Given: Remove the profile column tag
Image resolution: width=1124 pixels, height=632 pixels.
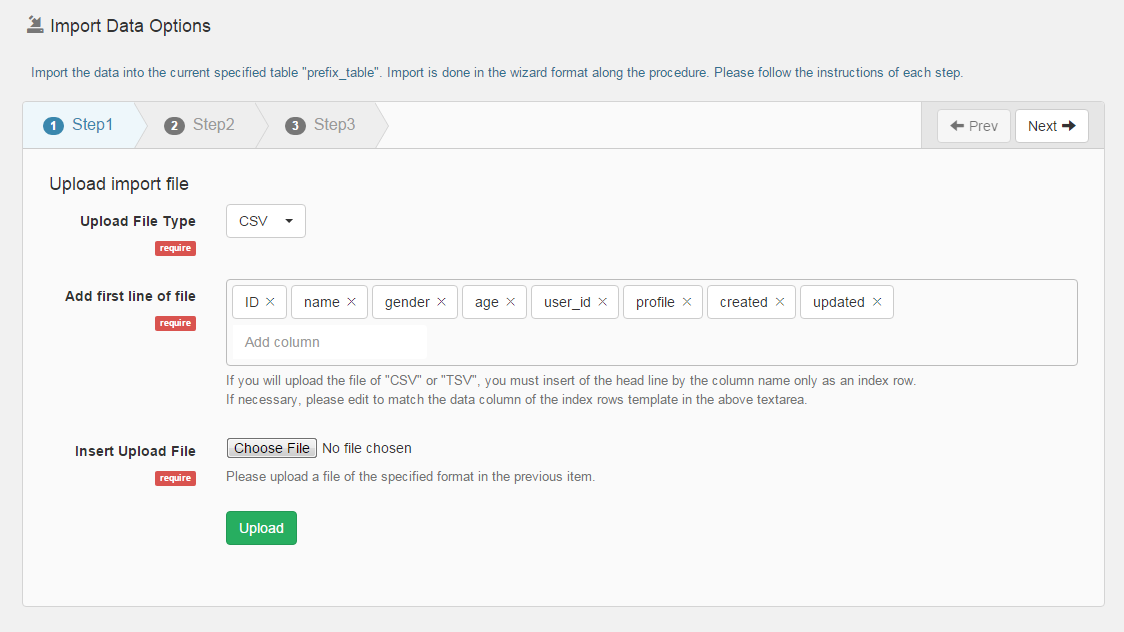Looking at the screenshot, I should 686,301.
